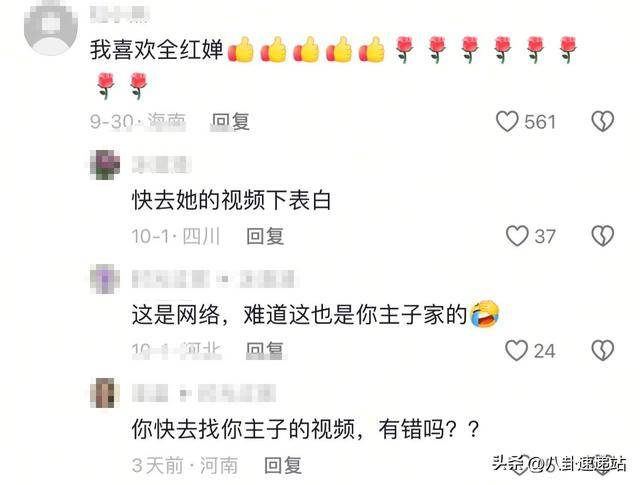Open avatar of the 河北 replier

(105, 279)
